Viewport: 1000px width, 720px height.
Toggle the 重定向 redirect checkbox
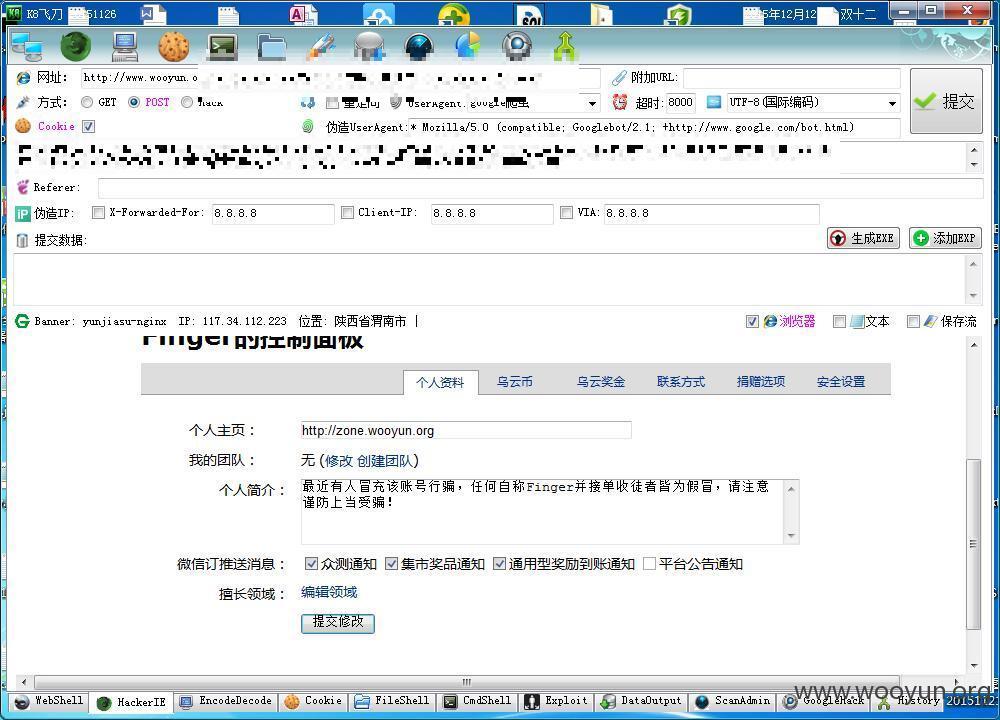[332, 103]
